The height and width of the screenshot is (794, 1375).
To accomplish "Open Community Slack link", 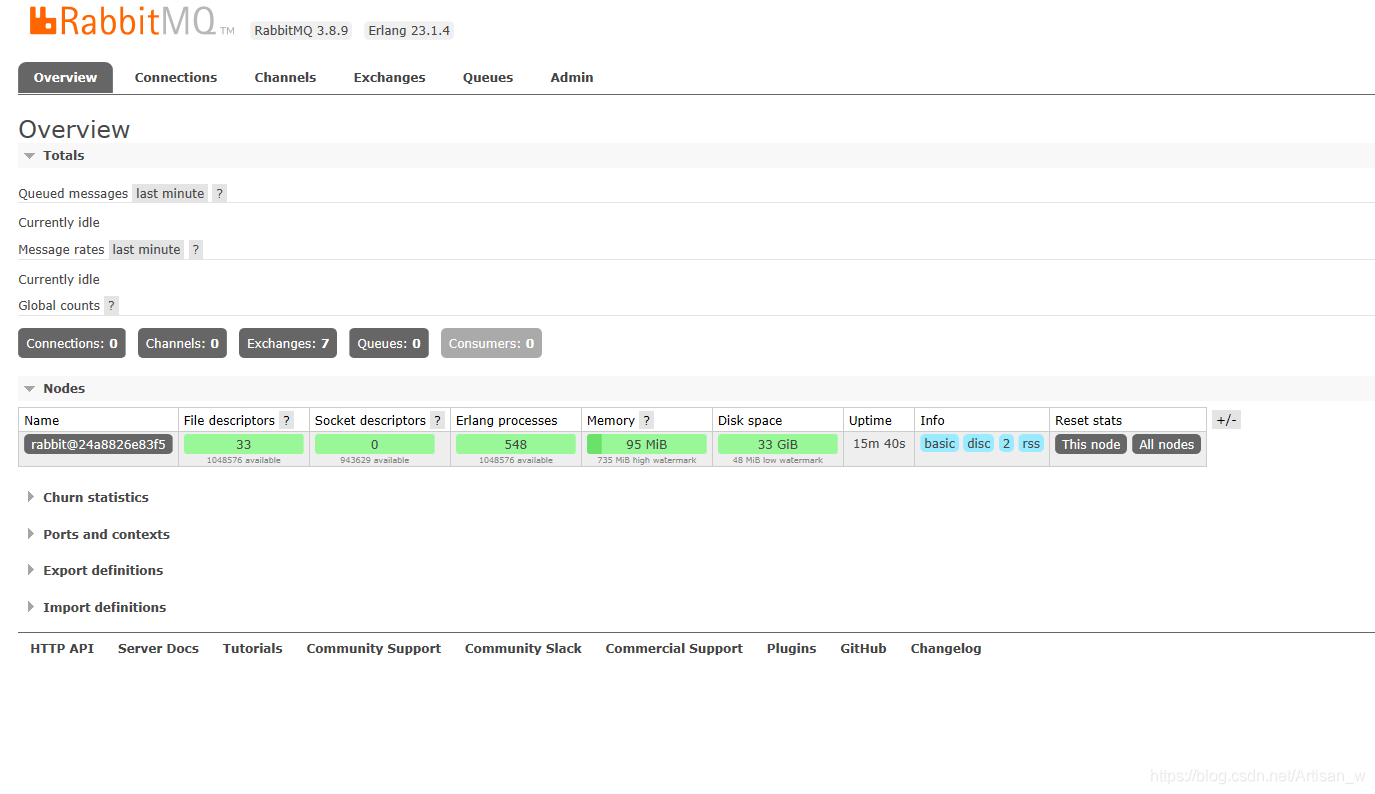I will pyautogui.click(x=523, y=649).
